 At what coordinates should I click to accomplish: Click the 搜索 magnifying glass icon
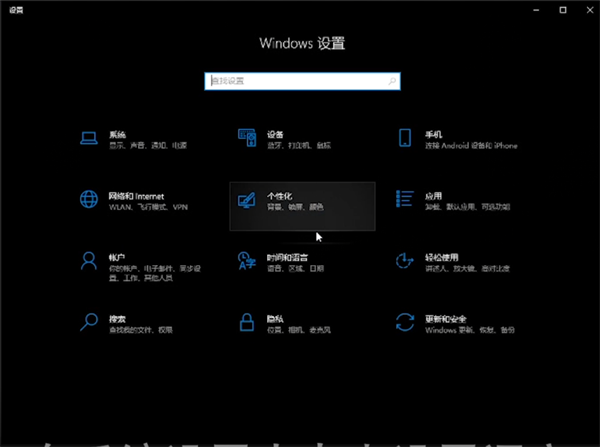click(89, 322)
